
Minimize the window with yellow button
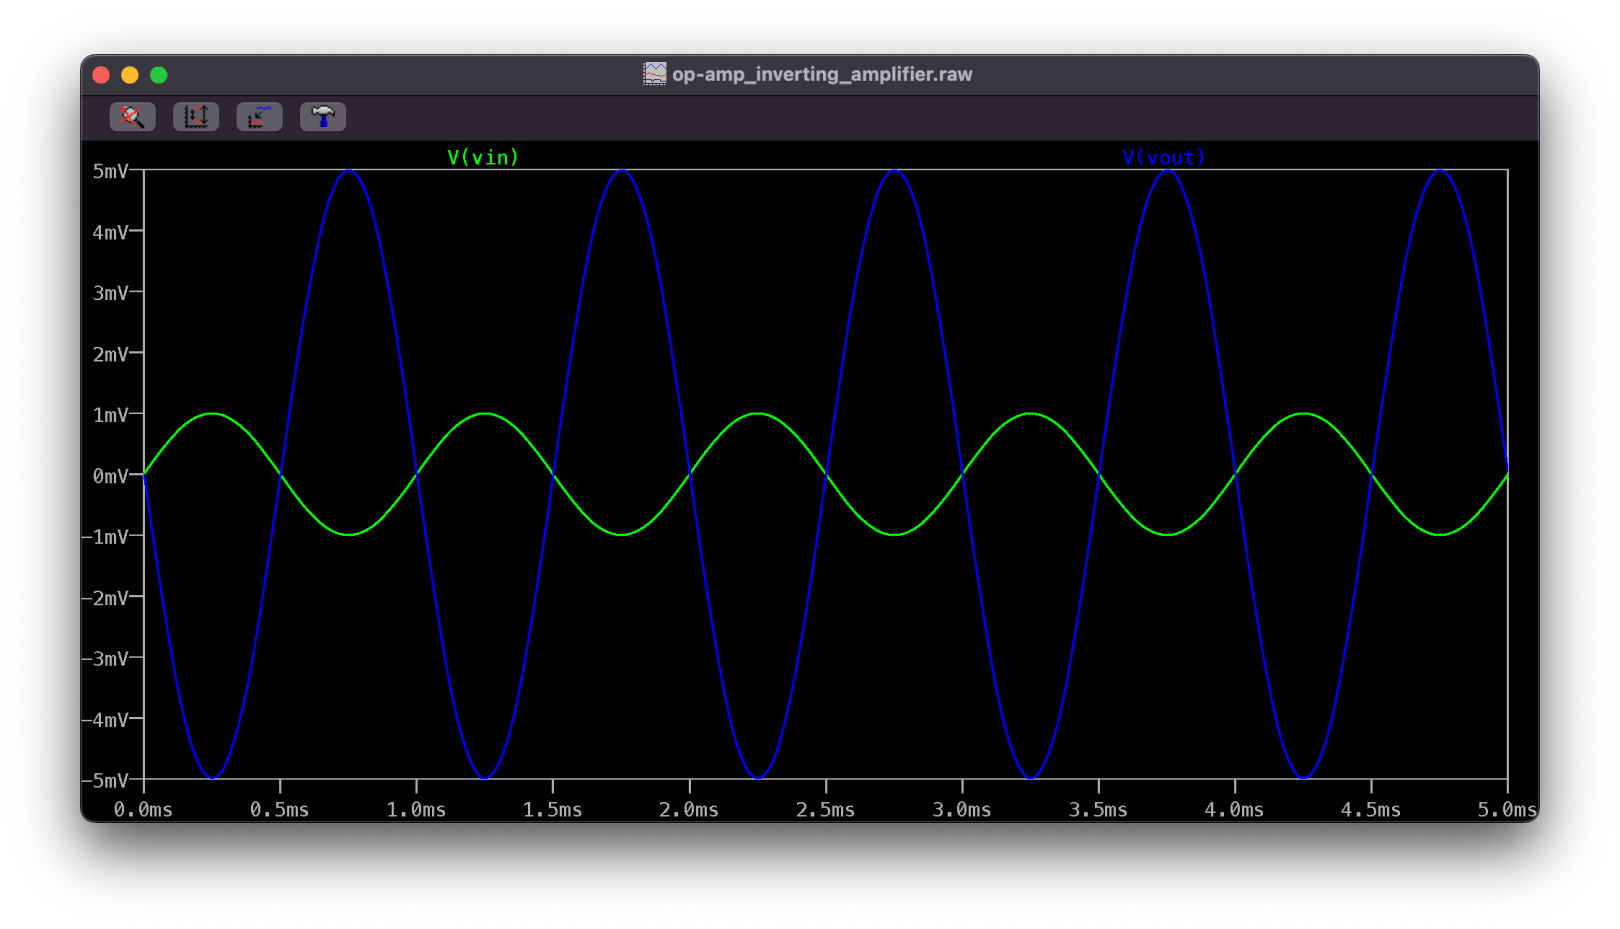[x=130, y=75]
